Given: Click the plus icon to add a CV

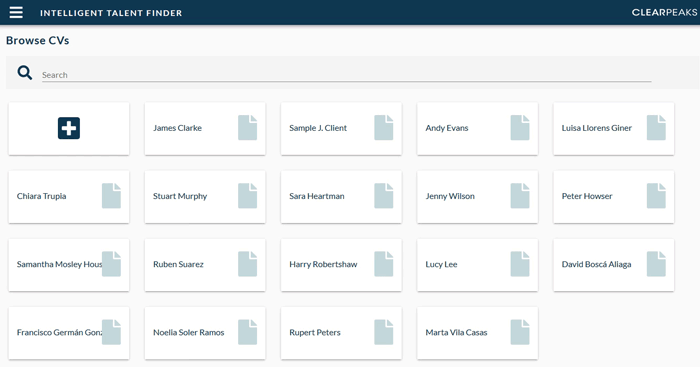Looking at the screenshot, I should click(x=69, y=128).
